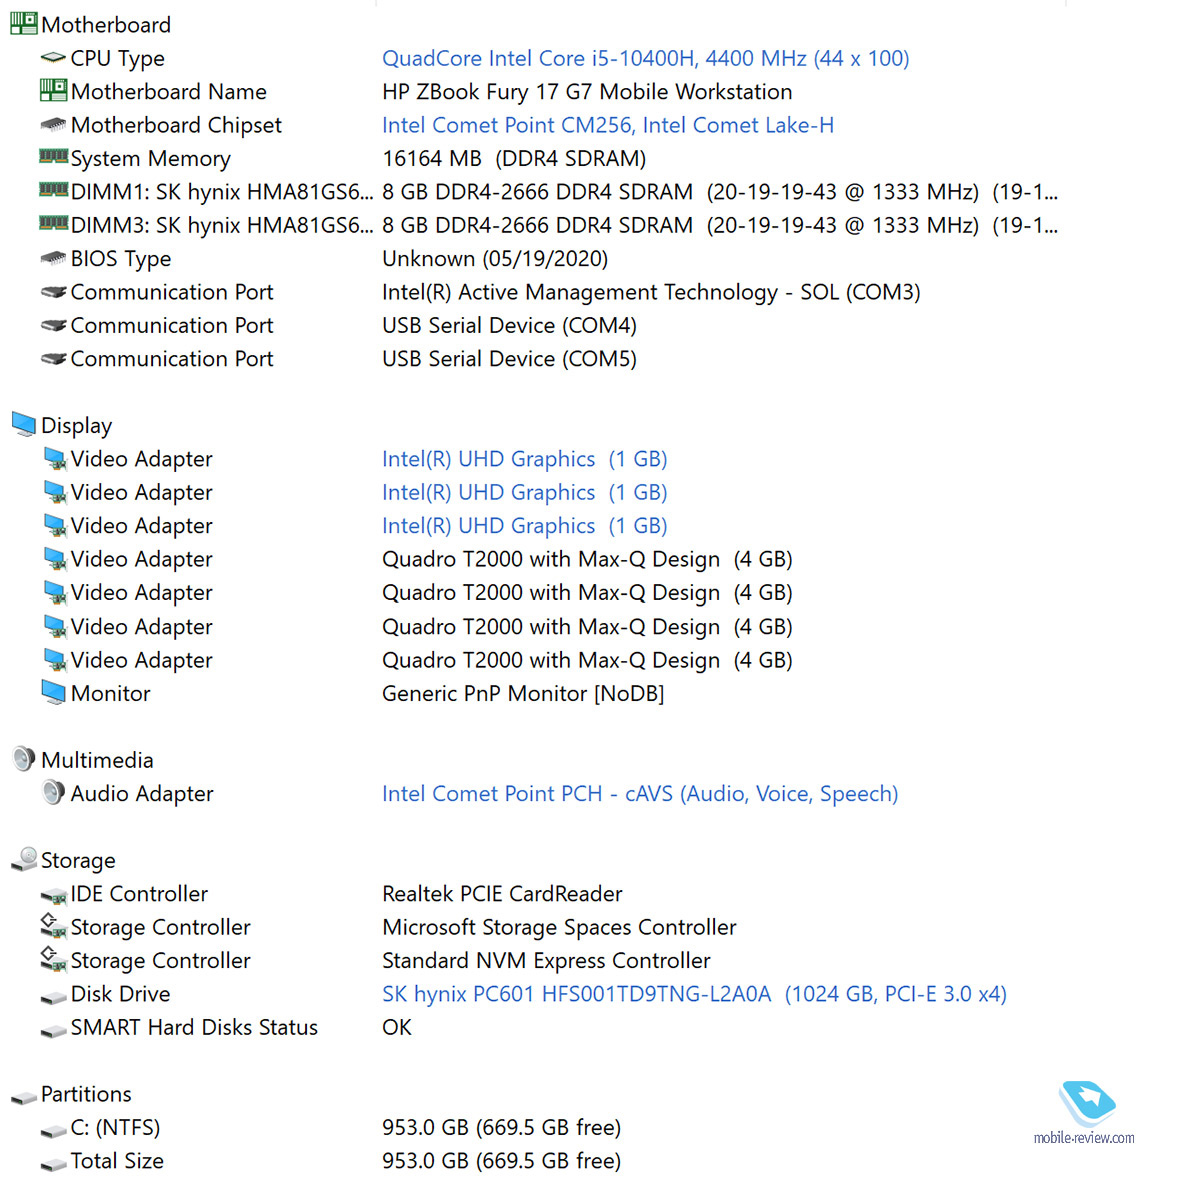Click the 'Disk Drive' field label
Image resolution: width=1200 pixels, height=1198 pixels.
pyautogui.click(x=120, y=994)
